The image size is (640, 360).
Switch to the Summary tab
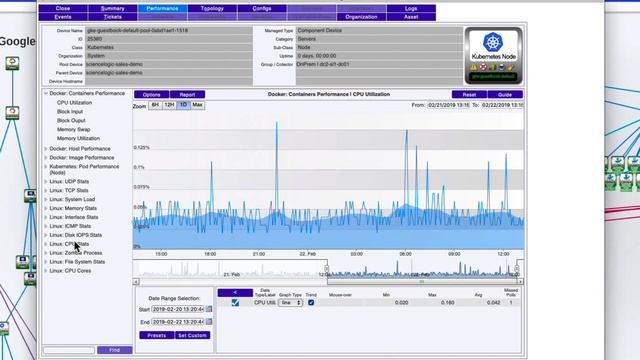tap(113, 8)
